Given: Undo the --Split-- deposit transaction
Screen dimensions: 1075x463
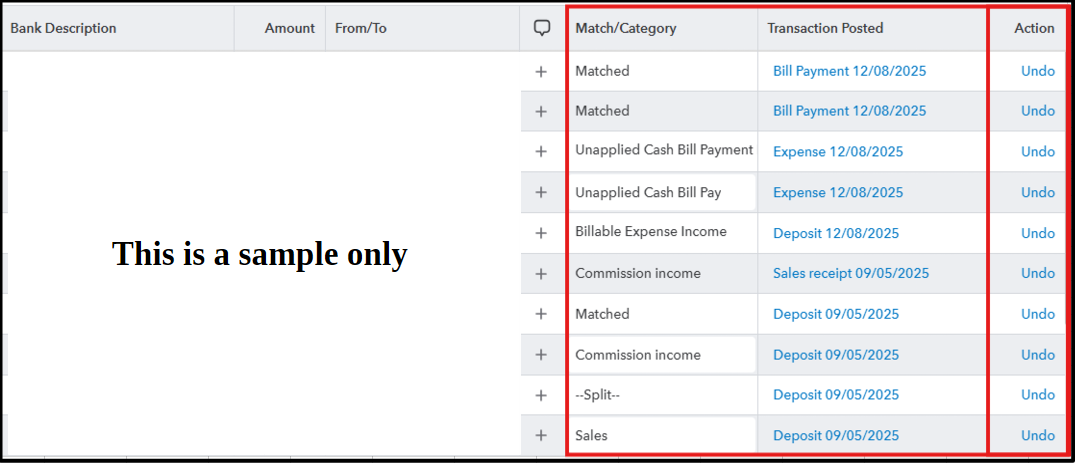Looking at the screenshot, I should [1038, 395].
